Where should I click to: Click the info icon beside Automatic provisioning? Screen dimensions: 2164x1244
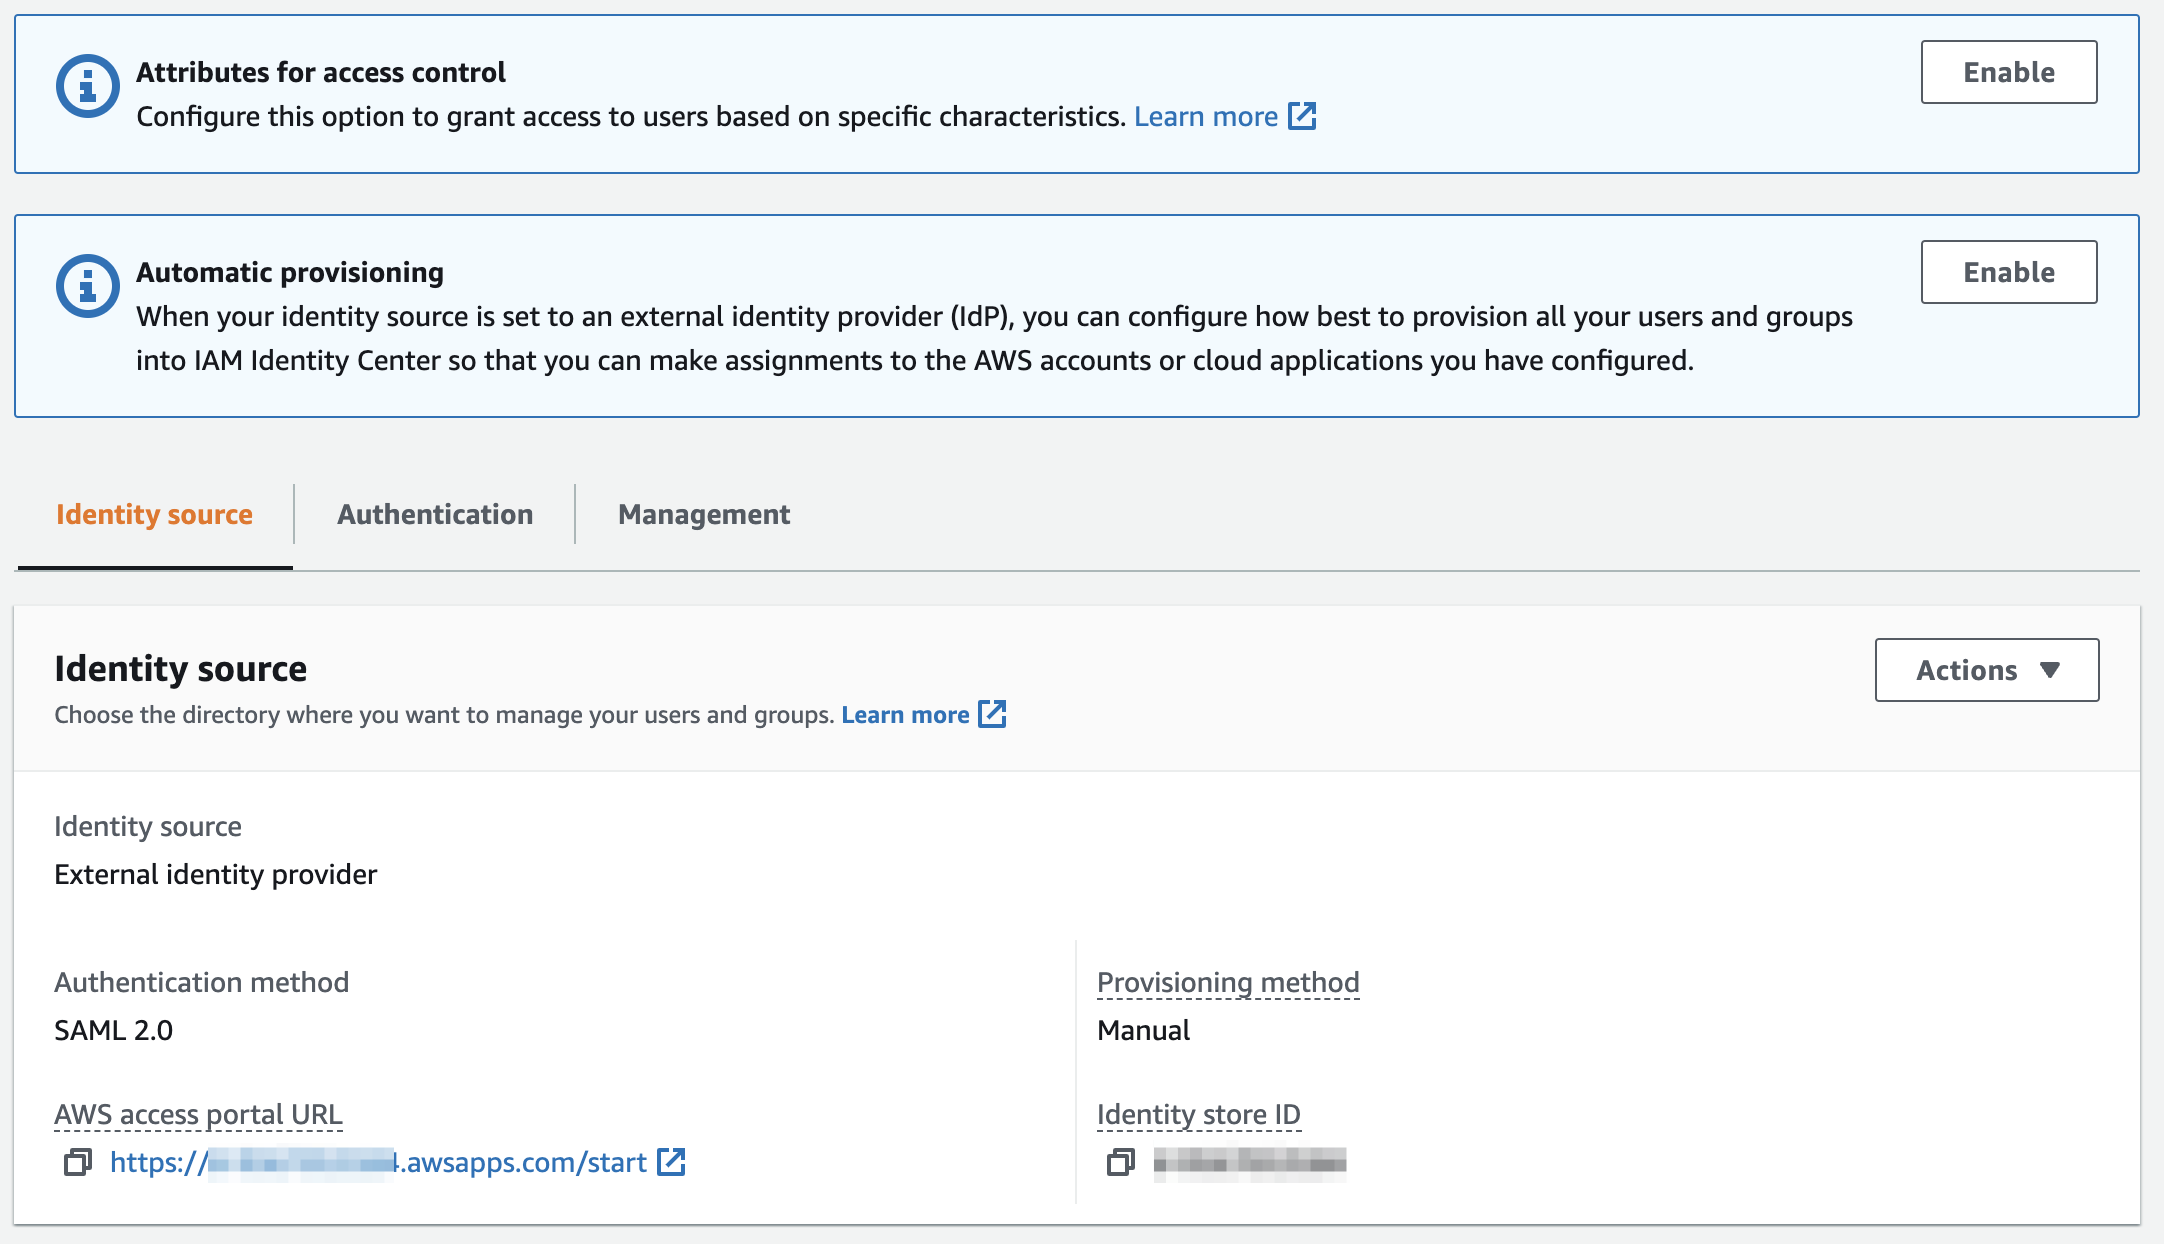pyautogui.click(x=88, y=286)
